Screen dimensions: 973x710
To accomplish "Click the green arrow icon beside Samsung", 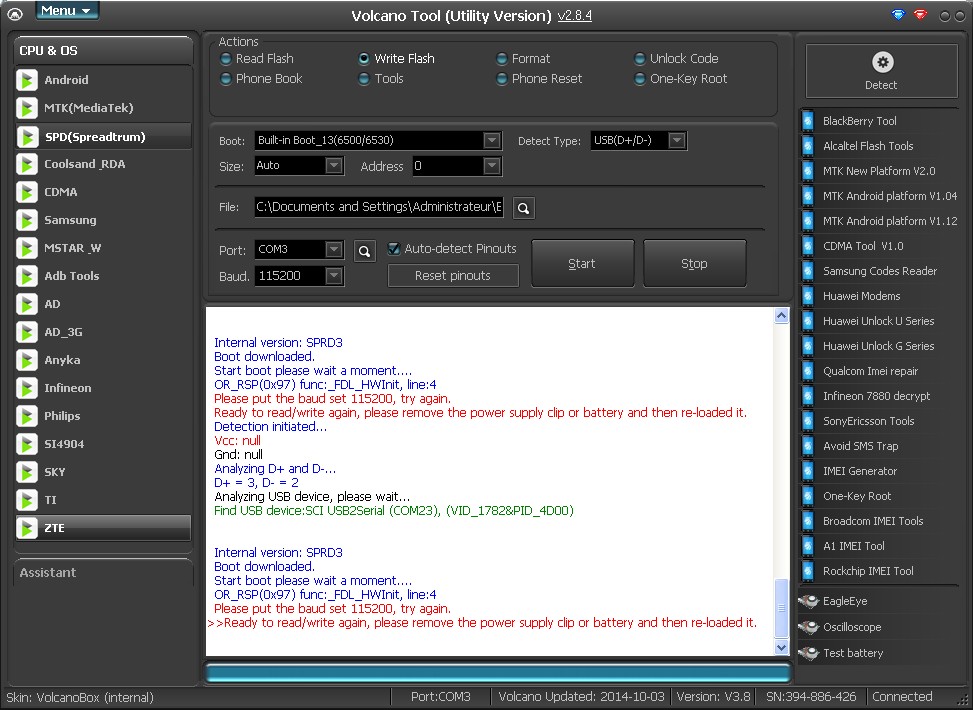I will click(x=27, y=220).
